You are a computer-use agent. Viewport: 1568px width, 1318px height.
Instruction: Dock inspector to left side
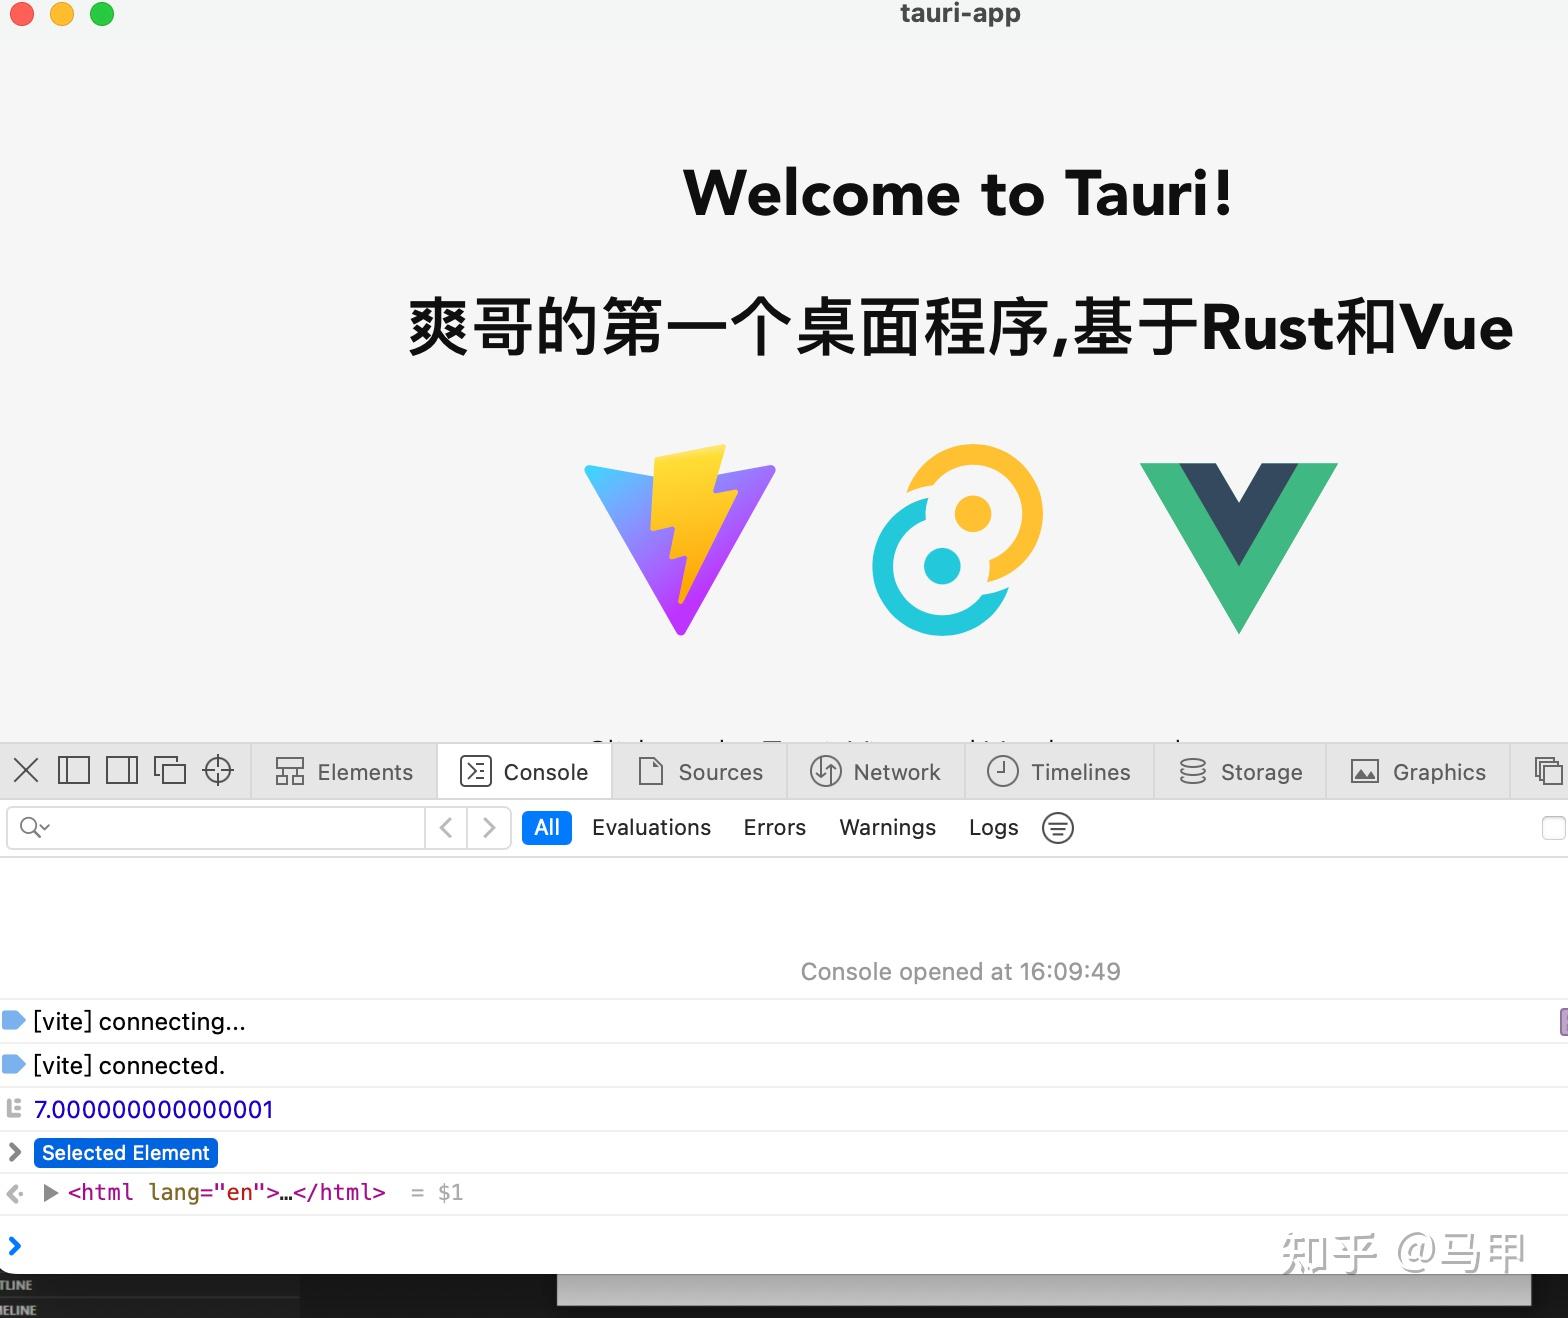pyautogui.click(x=74, y=770)
